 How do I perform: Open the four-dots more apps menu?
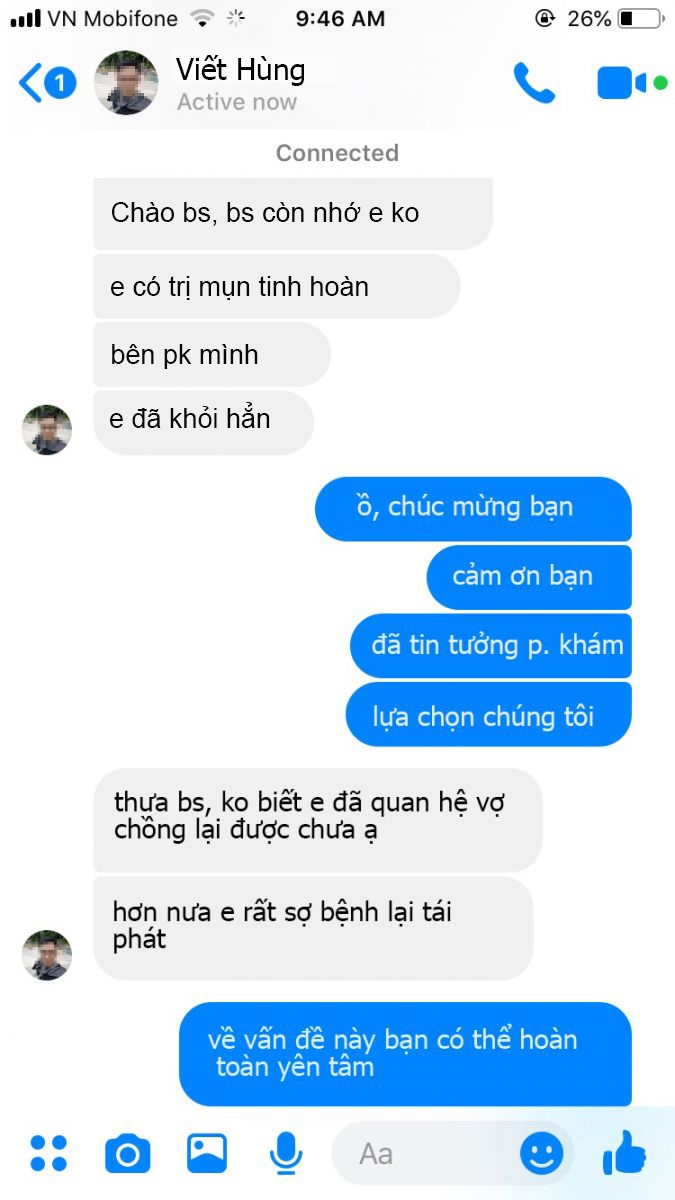click(x=48, y=1153)
